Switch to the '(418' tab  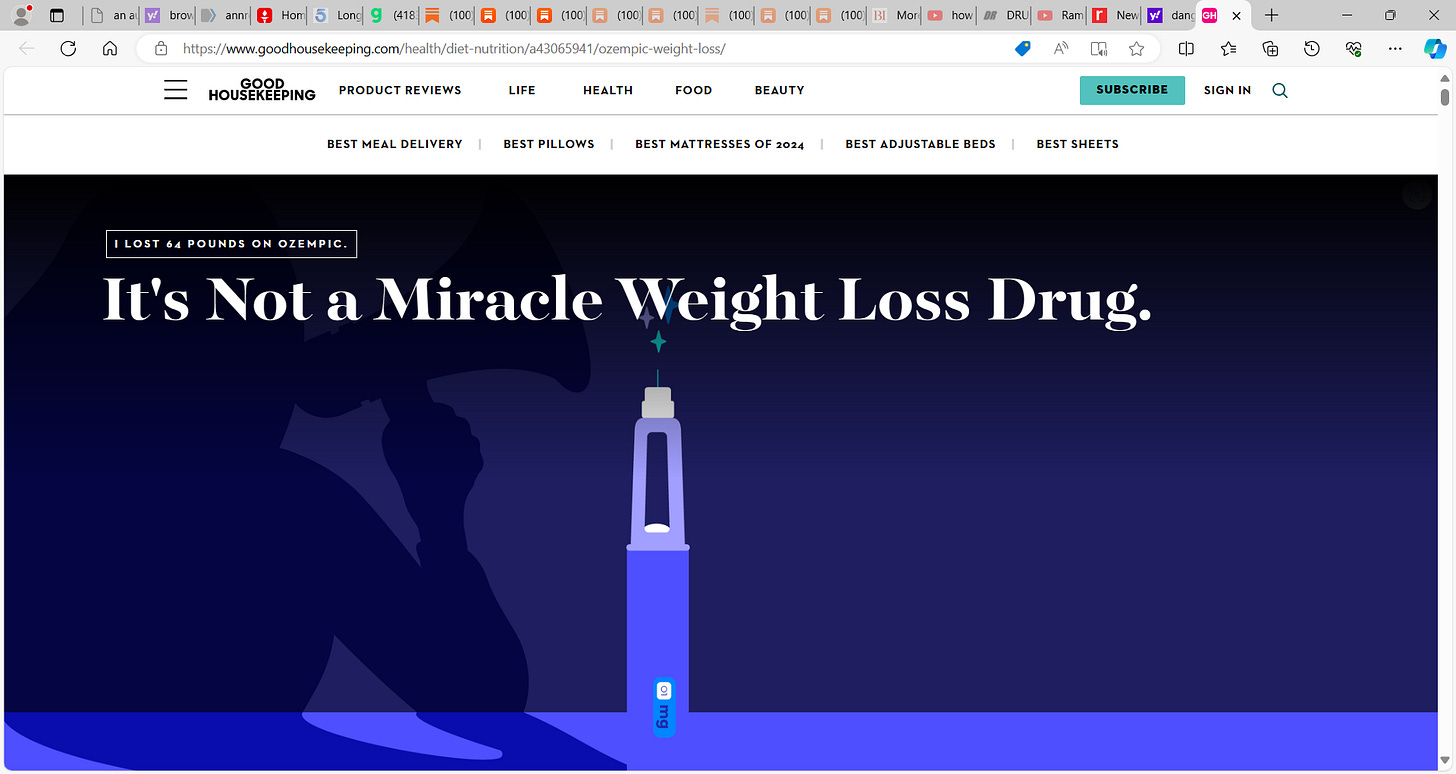pyautogui.click(x=392, y=16)
